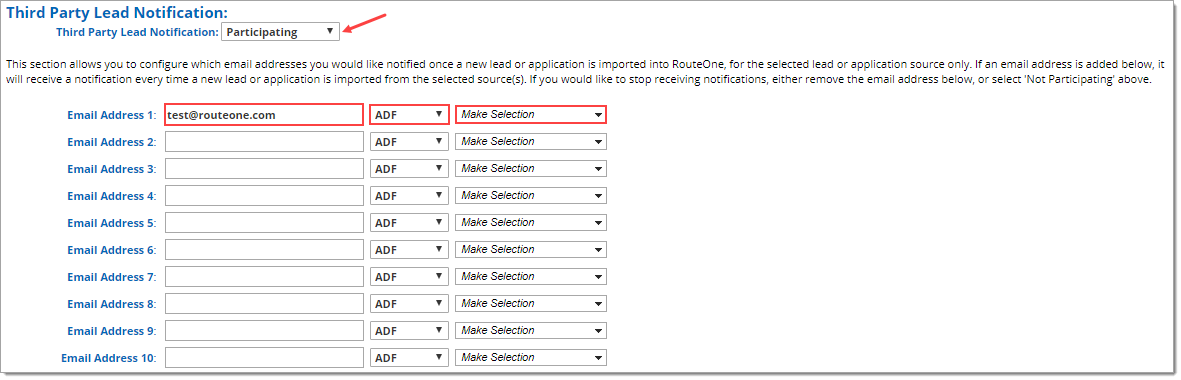Select the ADF dropdown for Email Address 5

pyautogui.click(x=410, y=223)
